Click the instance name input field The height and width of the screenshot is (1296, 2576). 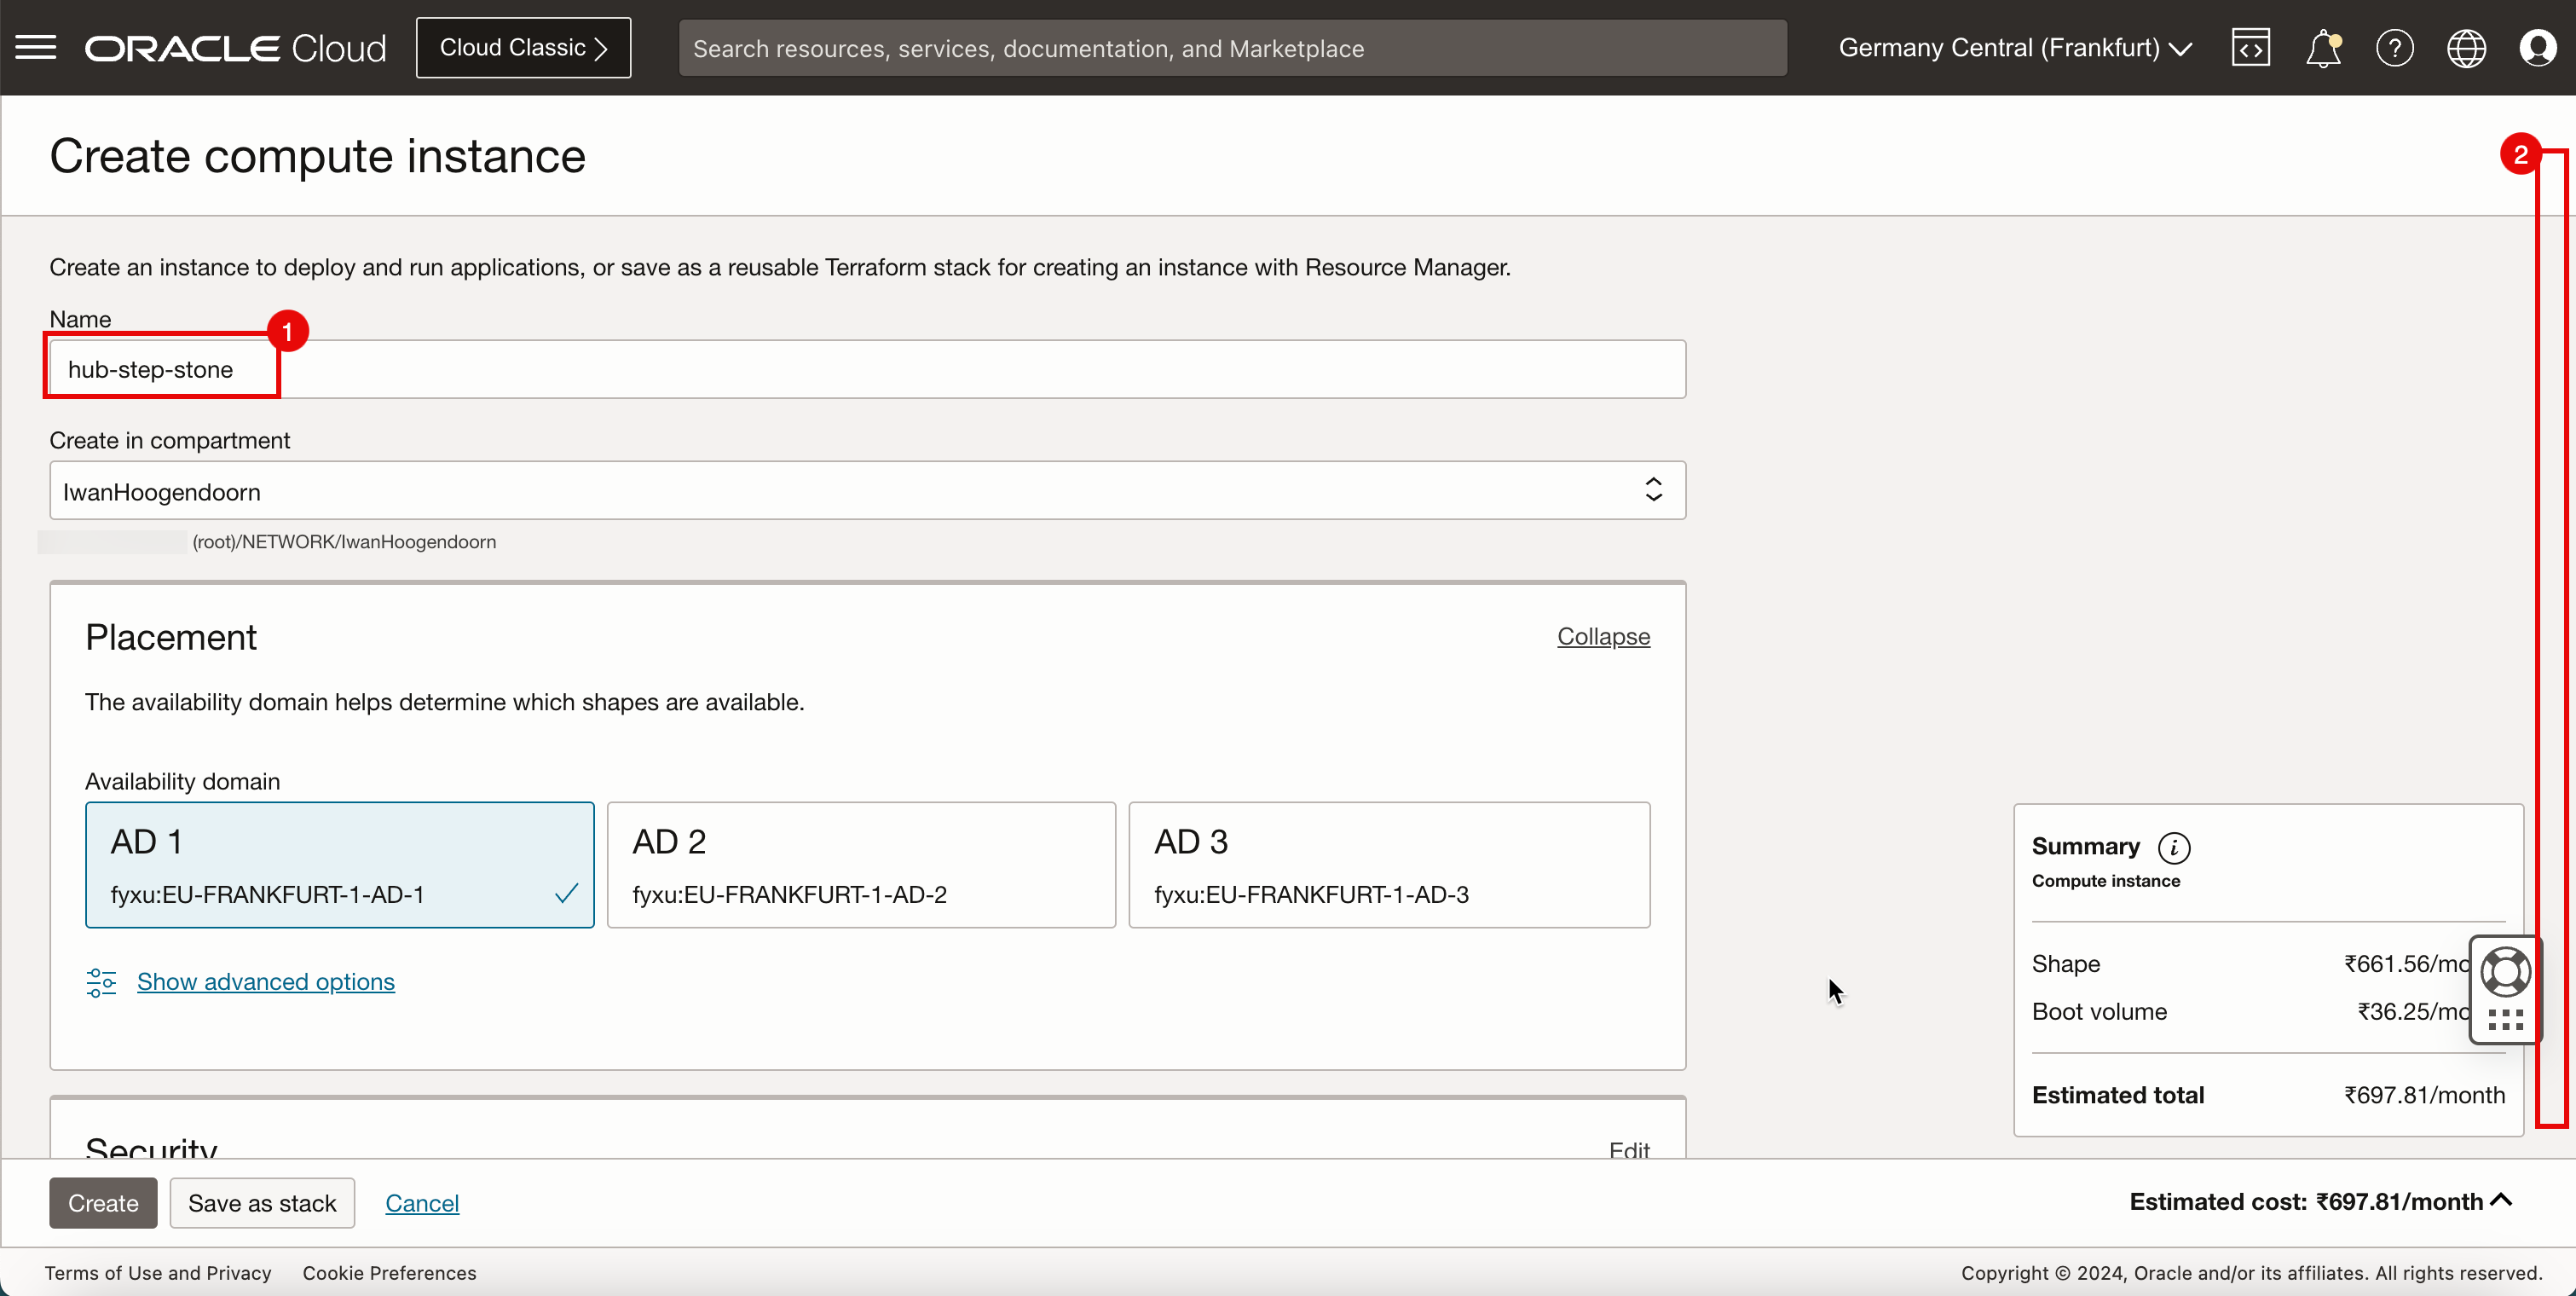[868, 367]
